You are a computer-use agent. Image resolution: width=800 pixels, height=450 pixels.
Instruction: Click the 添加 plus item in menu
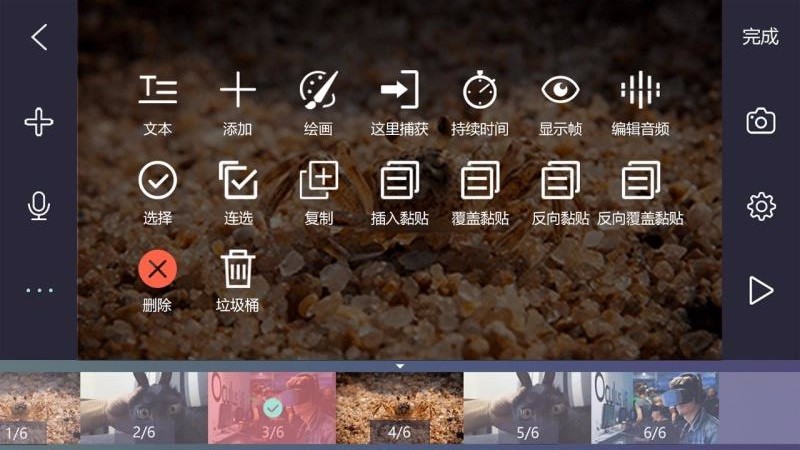coord(238,91)
